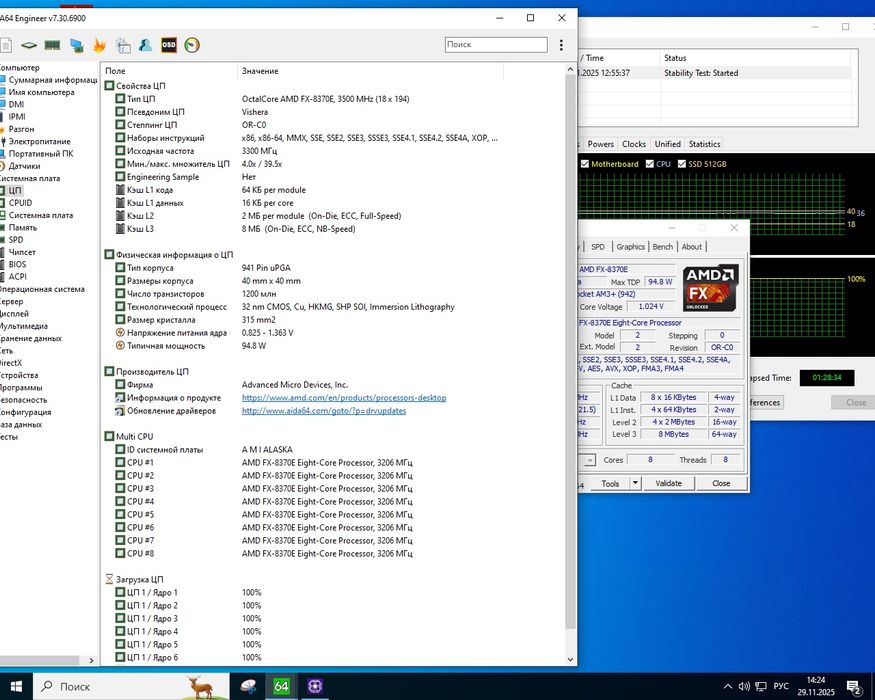Toggle the Motherboard checkbox in stability test
Viewport: 875px width, 700px height.
(x=585, y=164)
